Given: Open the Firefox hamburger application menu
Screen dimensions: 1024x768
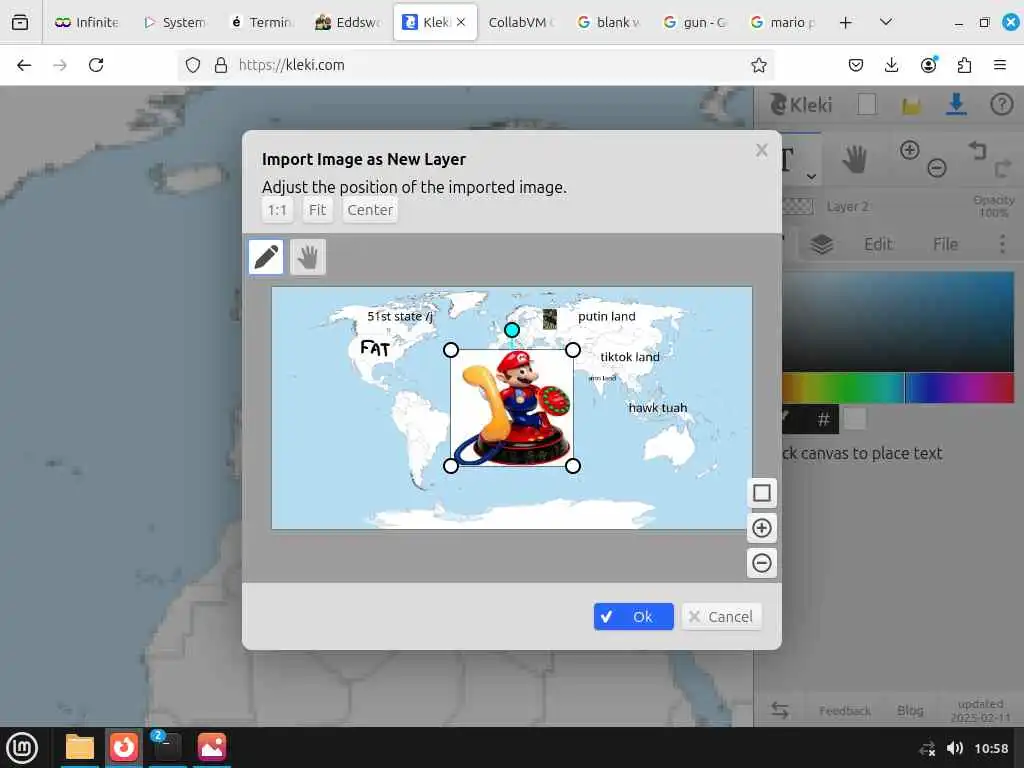Looking at the screenshot, I should coord(1000,65).
